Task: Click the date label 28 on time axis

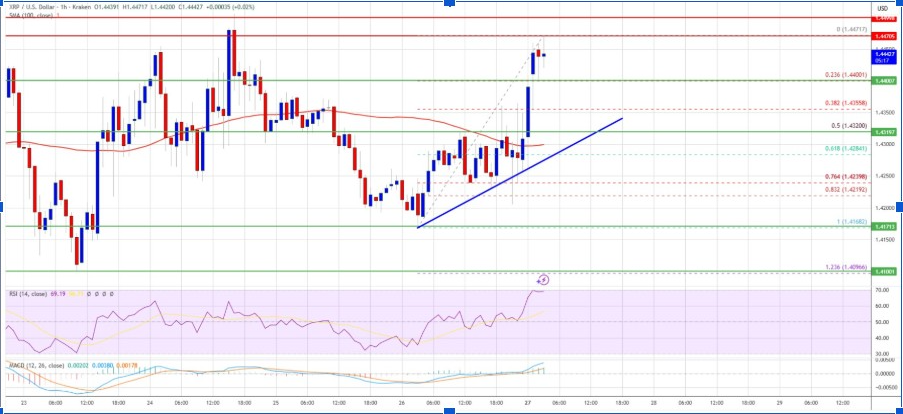Action: pyautogui.click(x=652, y=403)
